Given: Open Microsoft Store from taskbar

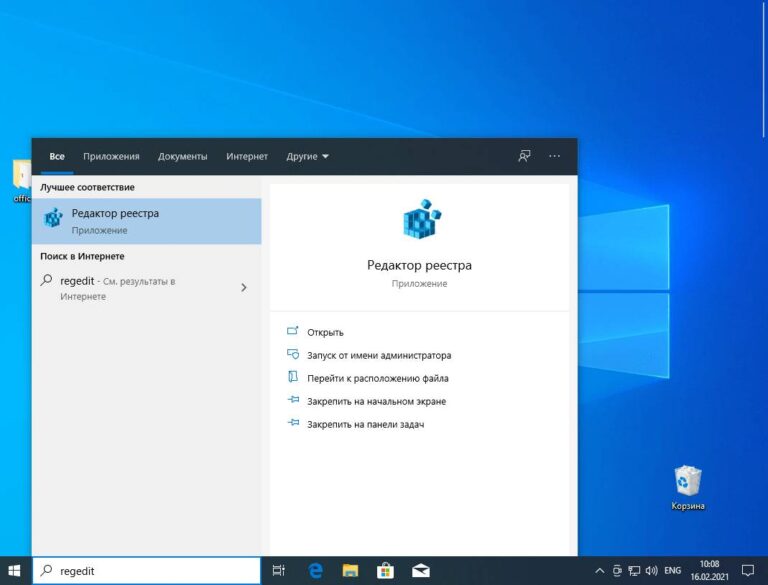Looking at the screenshot, I should (385, 571).
